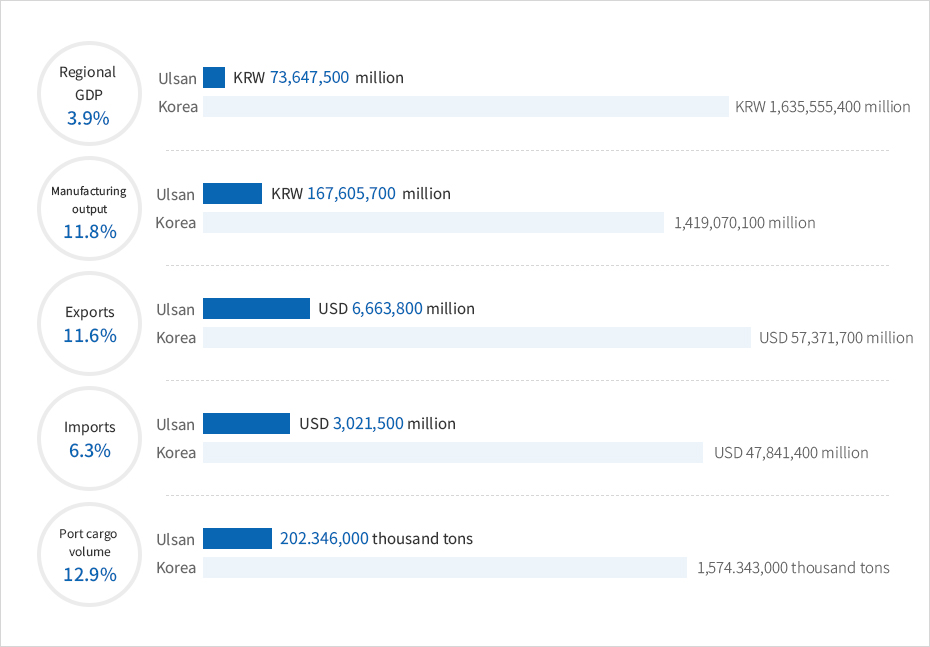
Task: Click the KRW 73,647,500 million value
Action: click(319, 78)
